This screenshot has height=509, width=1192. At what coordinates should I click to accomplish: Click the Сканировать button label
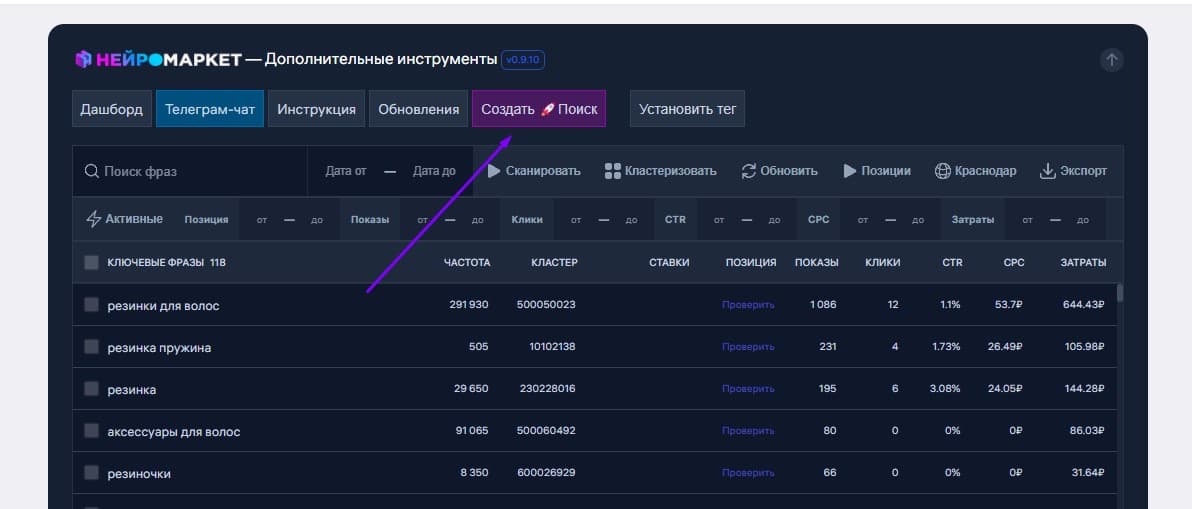coord(543,171)
